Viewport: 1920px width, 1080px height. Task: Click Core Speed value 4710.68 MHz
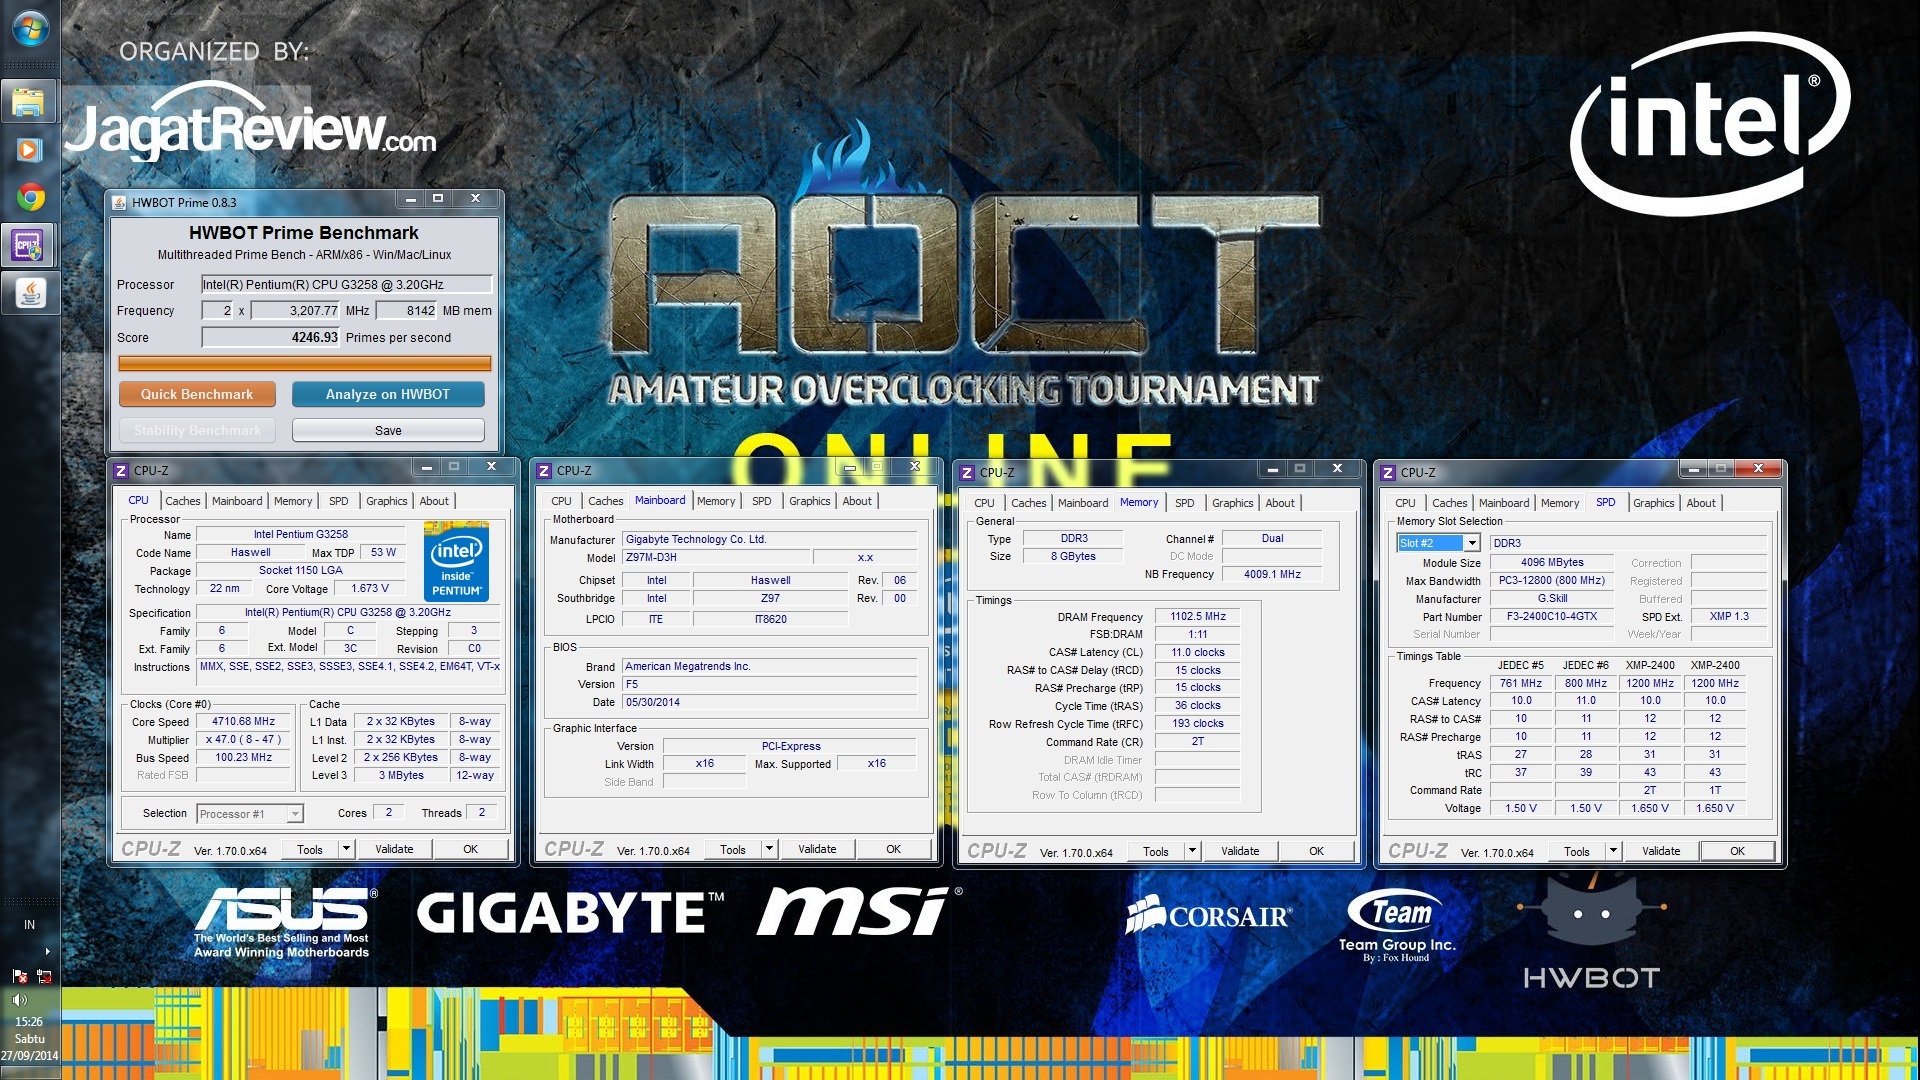coord(243,721)
